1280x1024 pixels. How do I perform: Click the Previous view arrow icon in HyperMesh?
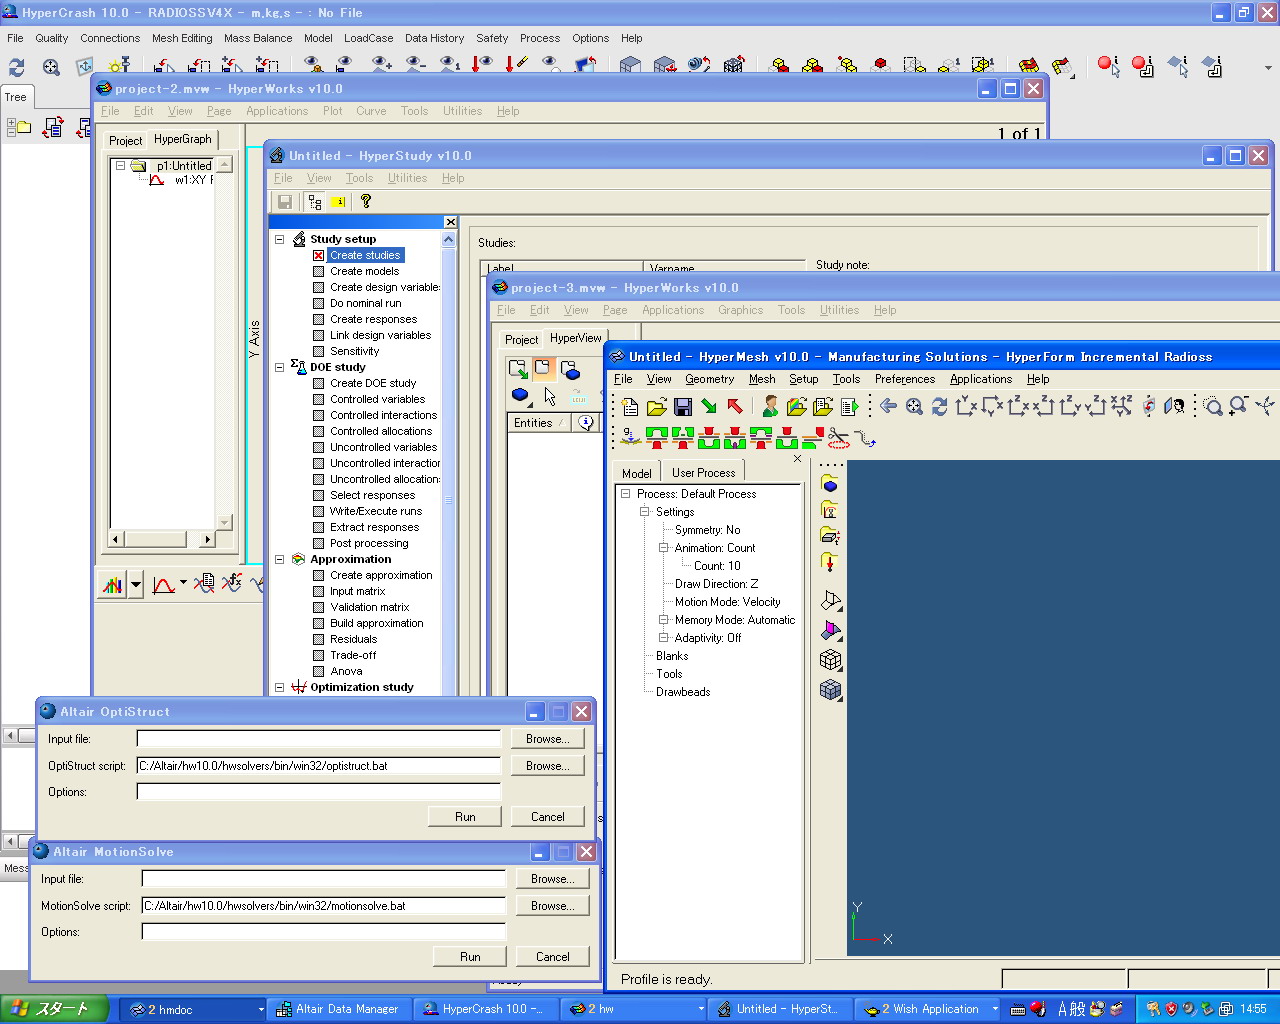coord(888,406)
